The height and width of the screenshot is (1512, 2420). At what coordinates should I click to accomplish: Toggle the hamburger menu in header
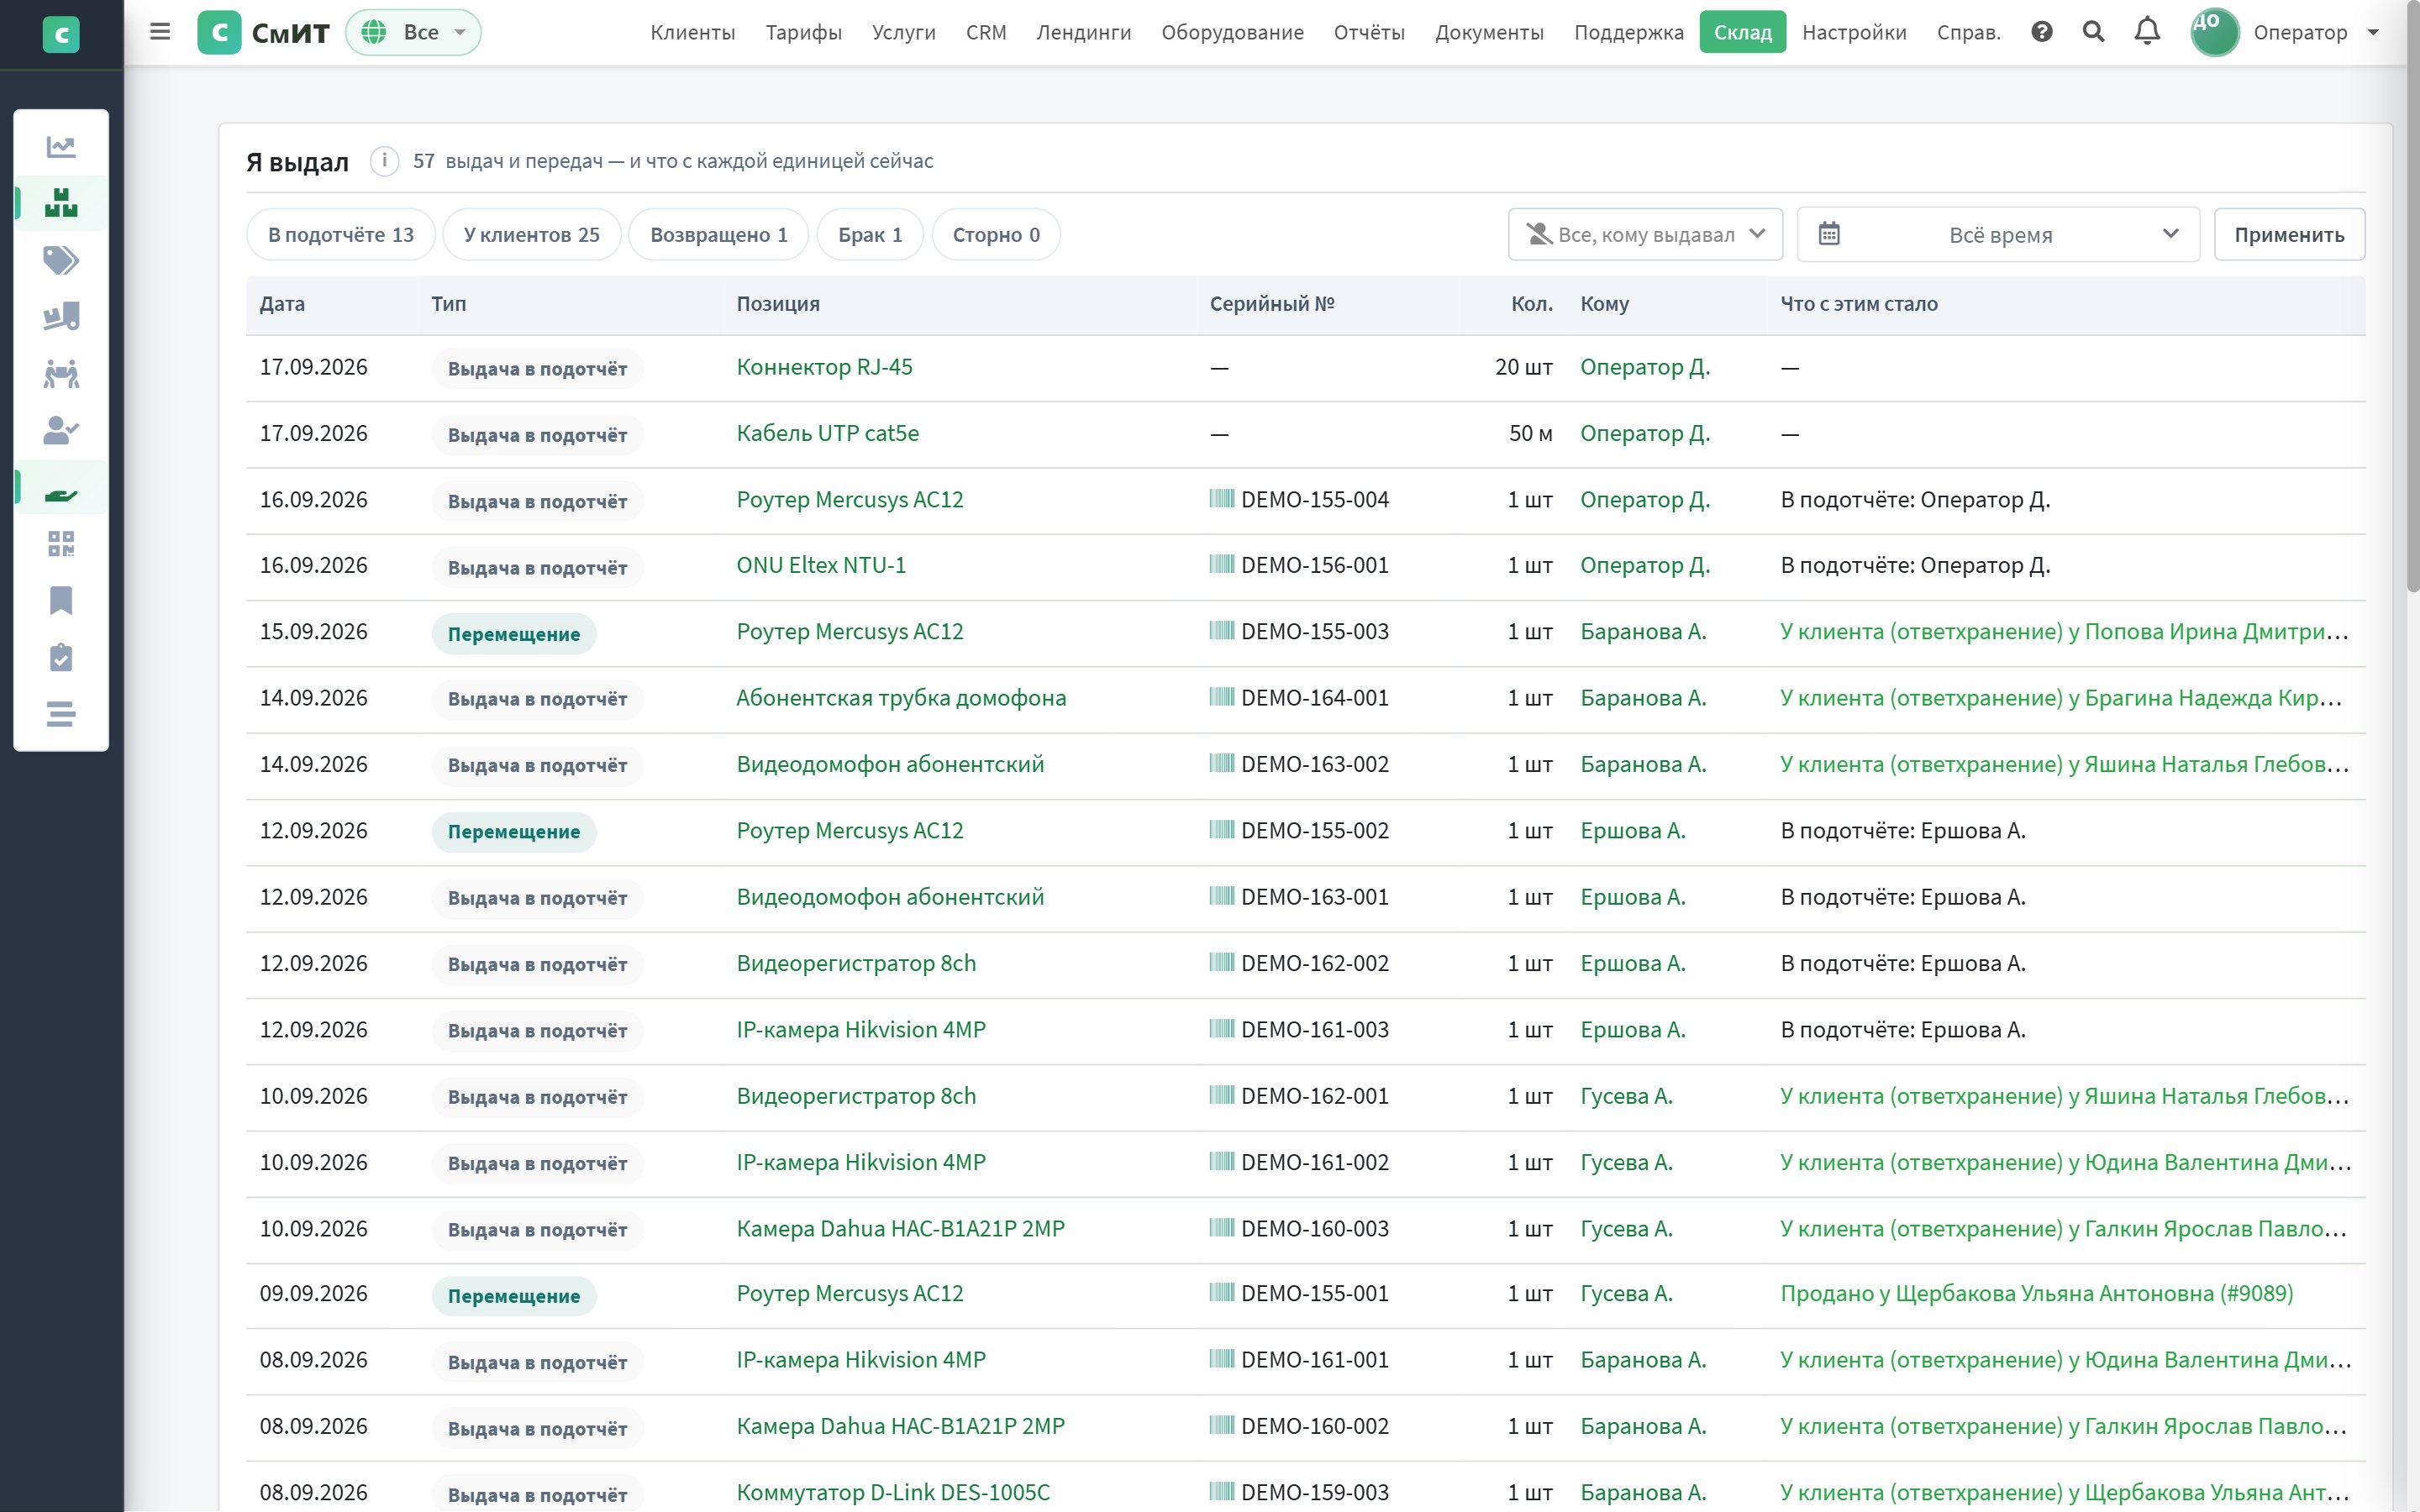tap(160, 32)
